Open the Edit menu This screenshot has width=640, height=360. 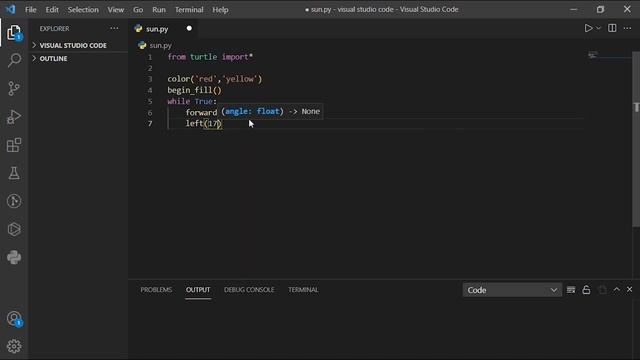(x=52, y=9)
